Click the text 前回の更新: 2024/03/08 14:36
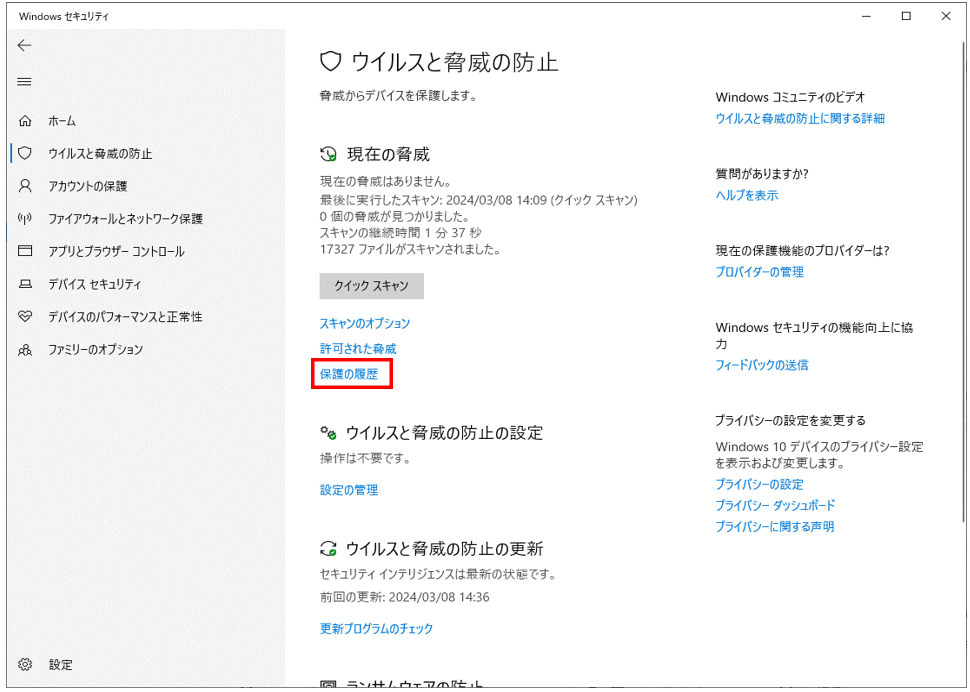Image resolution: width=970 pixels, height=692 pixels. coord(405,597)
